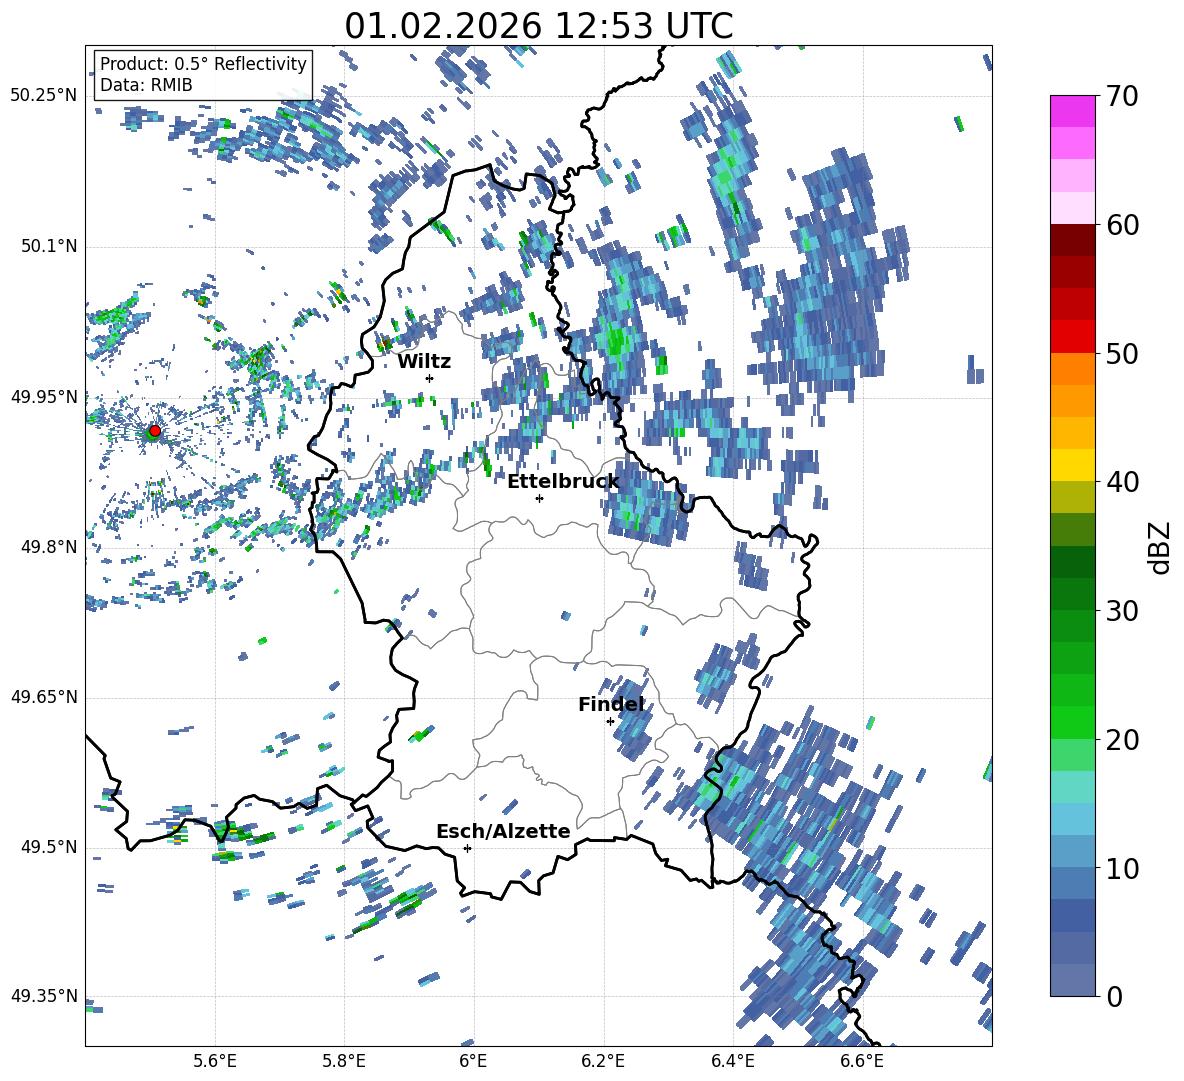Click the Product: 0.5° Reflectivity text

[203, 63]
